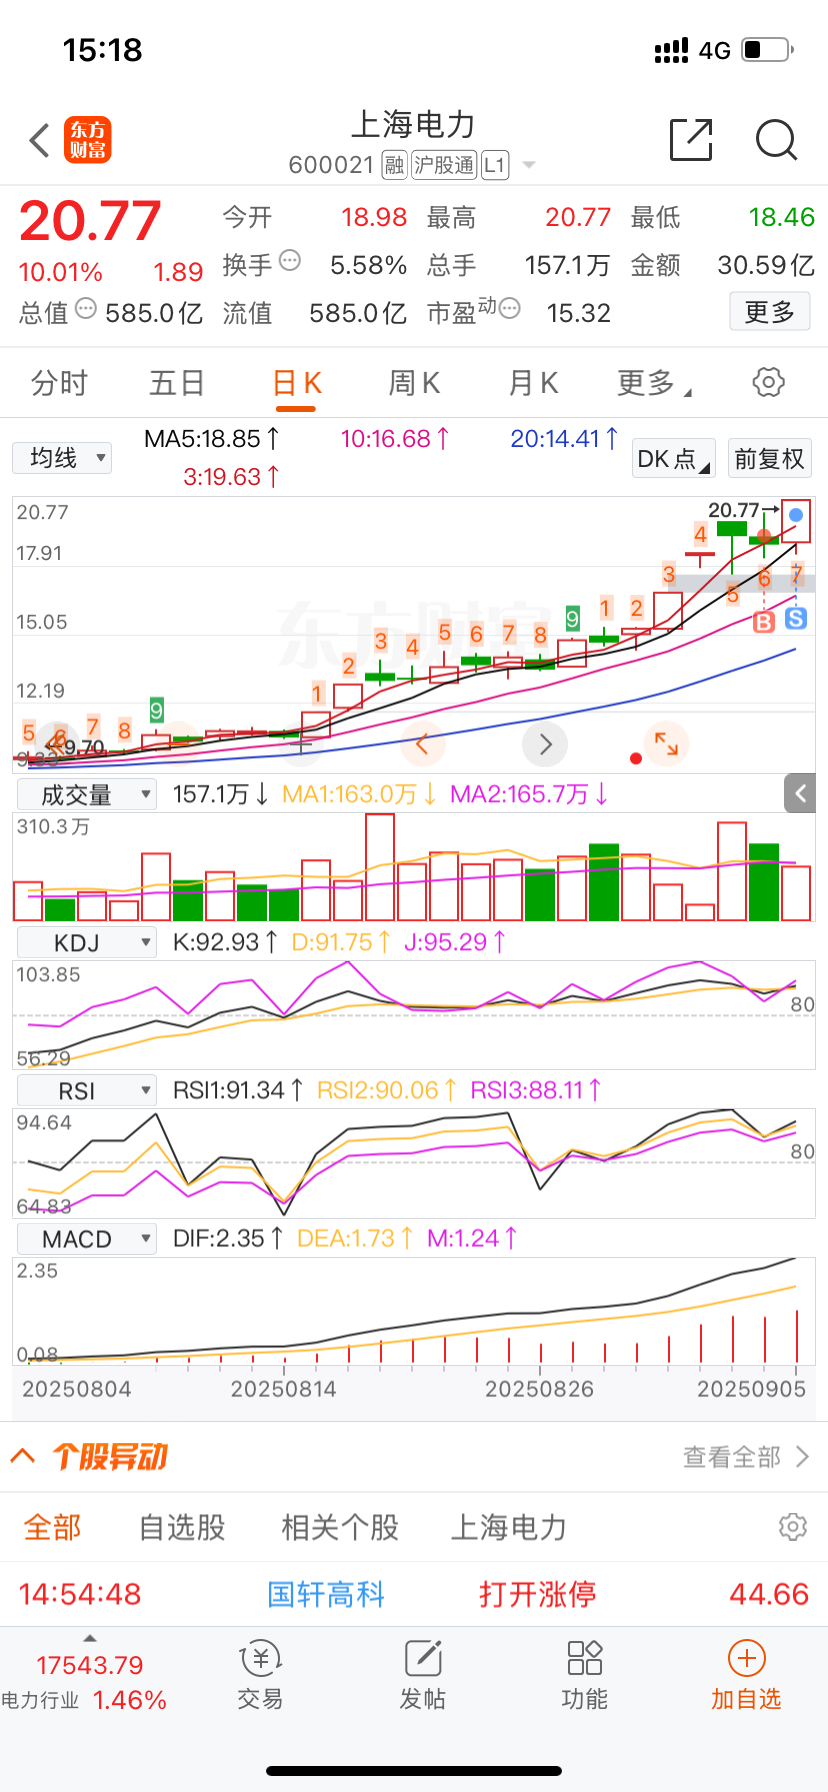Tap the back arrow at top left

coord(39,141)
